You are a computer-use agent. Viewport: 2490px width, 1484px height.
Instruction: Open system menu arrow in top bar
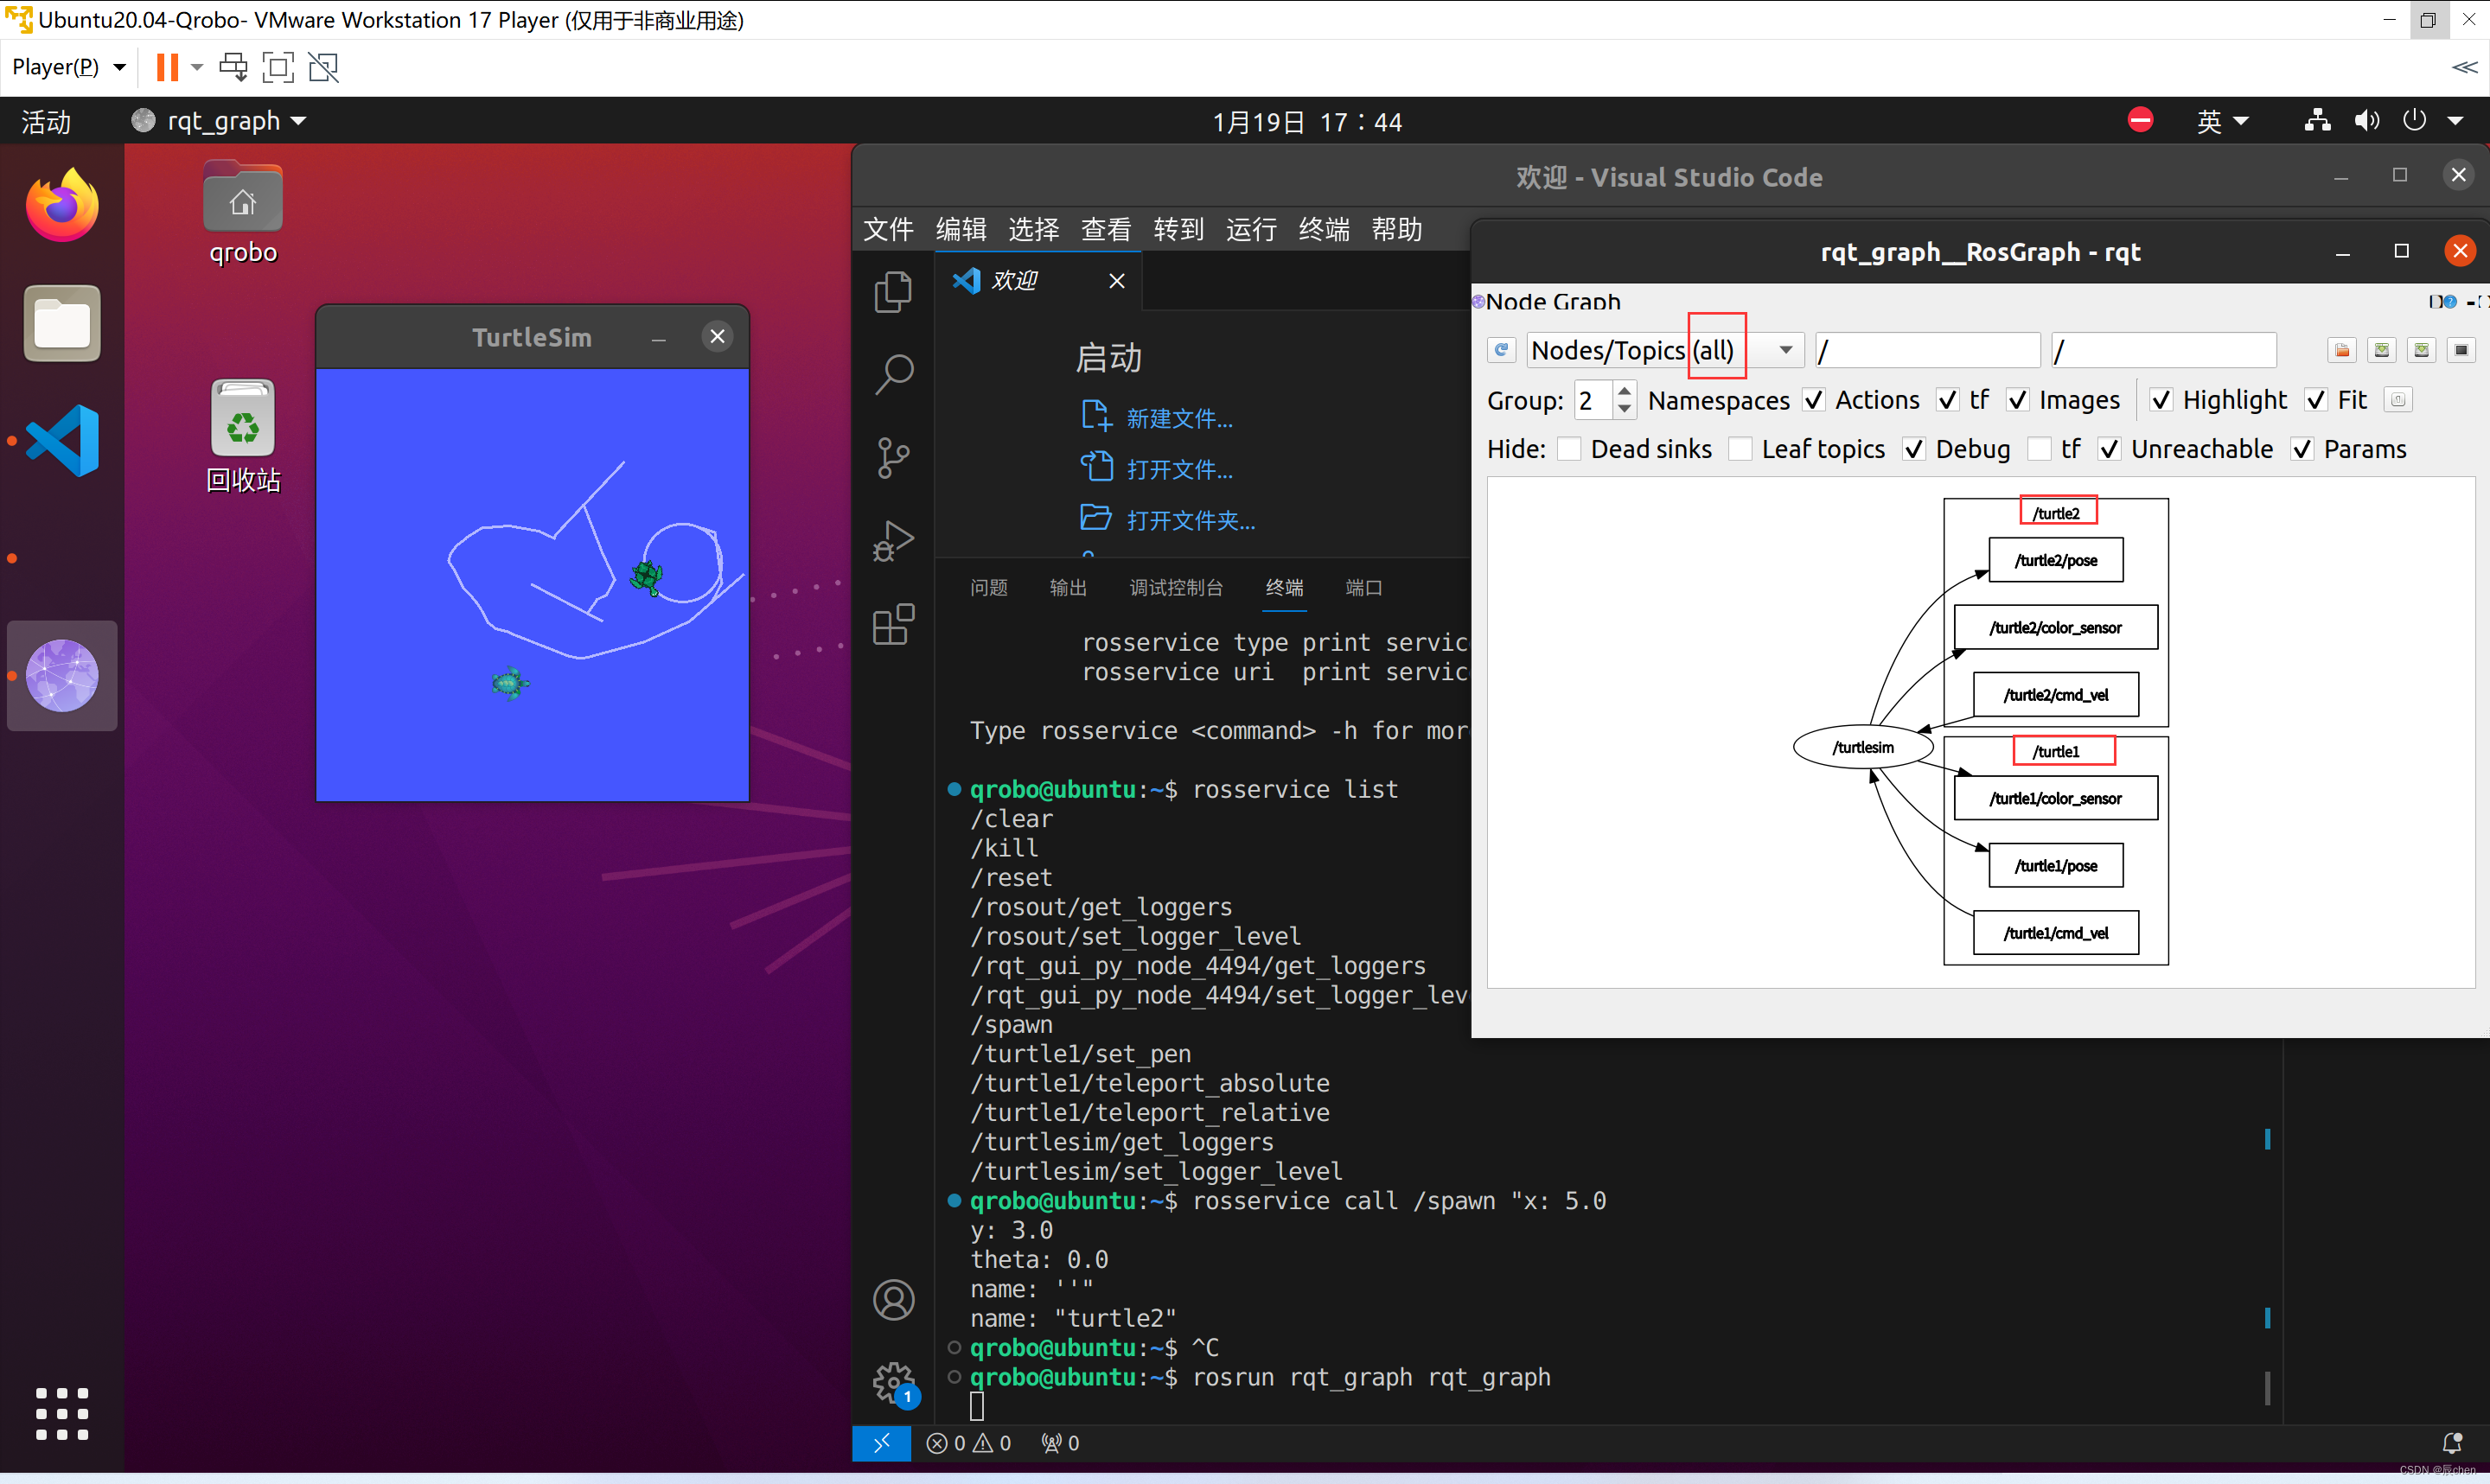[2456, 121]
